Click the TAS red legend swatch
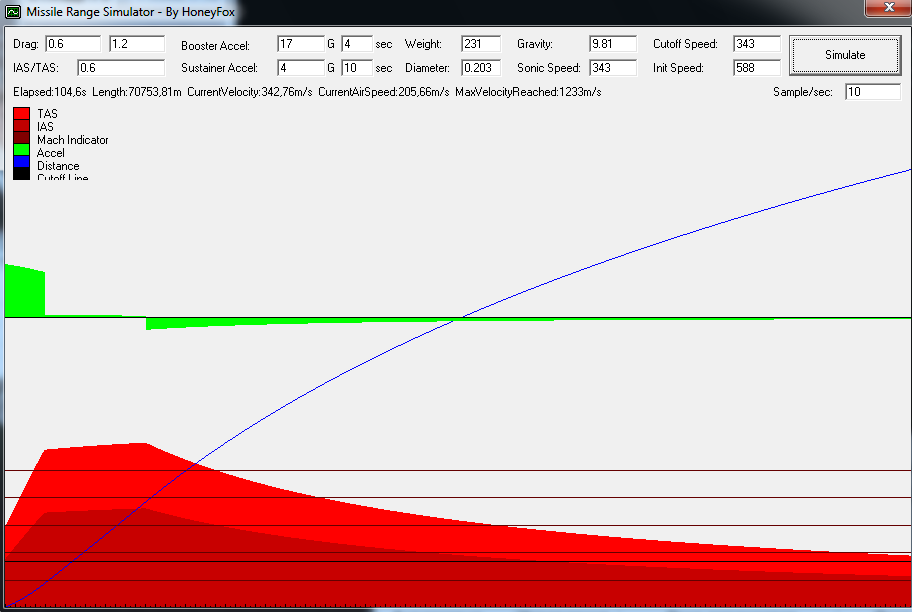Screen dimensions: 912x612 (22, 113)
